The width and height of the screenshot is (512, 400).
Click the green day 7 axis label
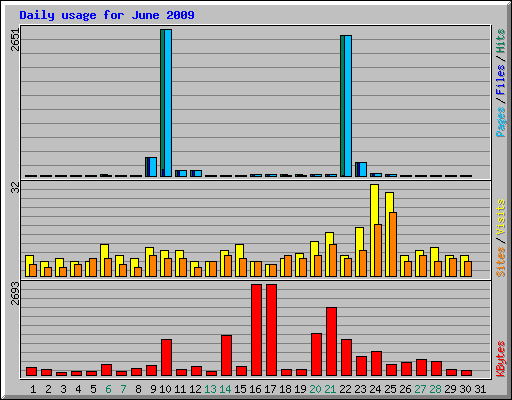pos(123,389)
